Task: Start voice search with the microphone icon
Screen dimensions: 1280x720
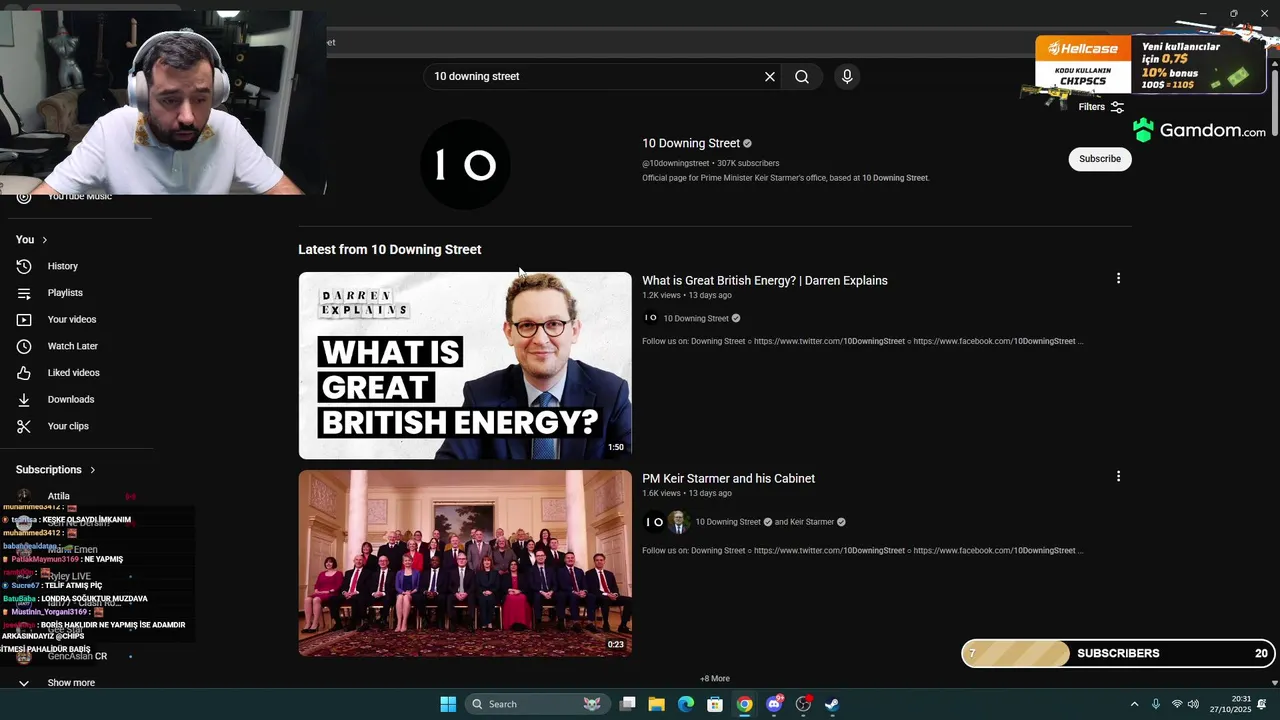Action: (x=847, y=77)
